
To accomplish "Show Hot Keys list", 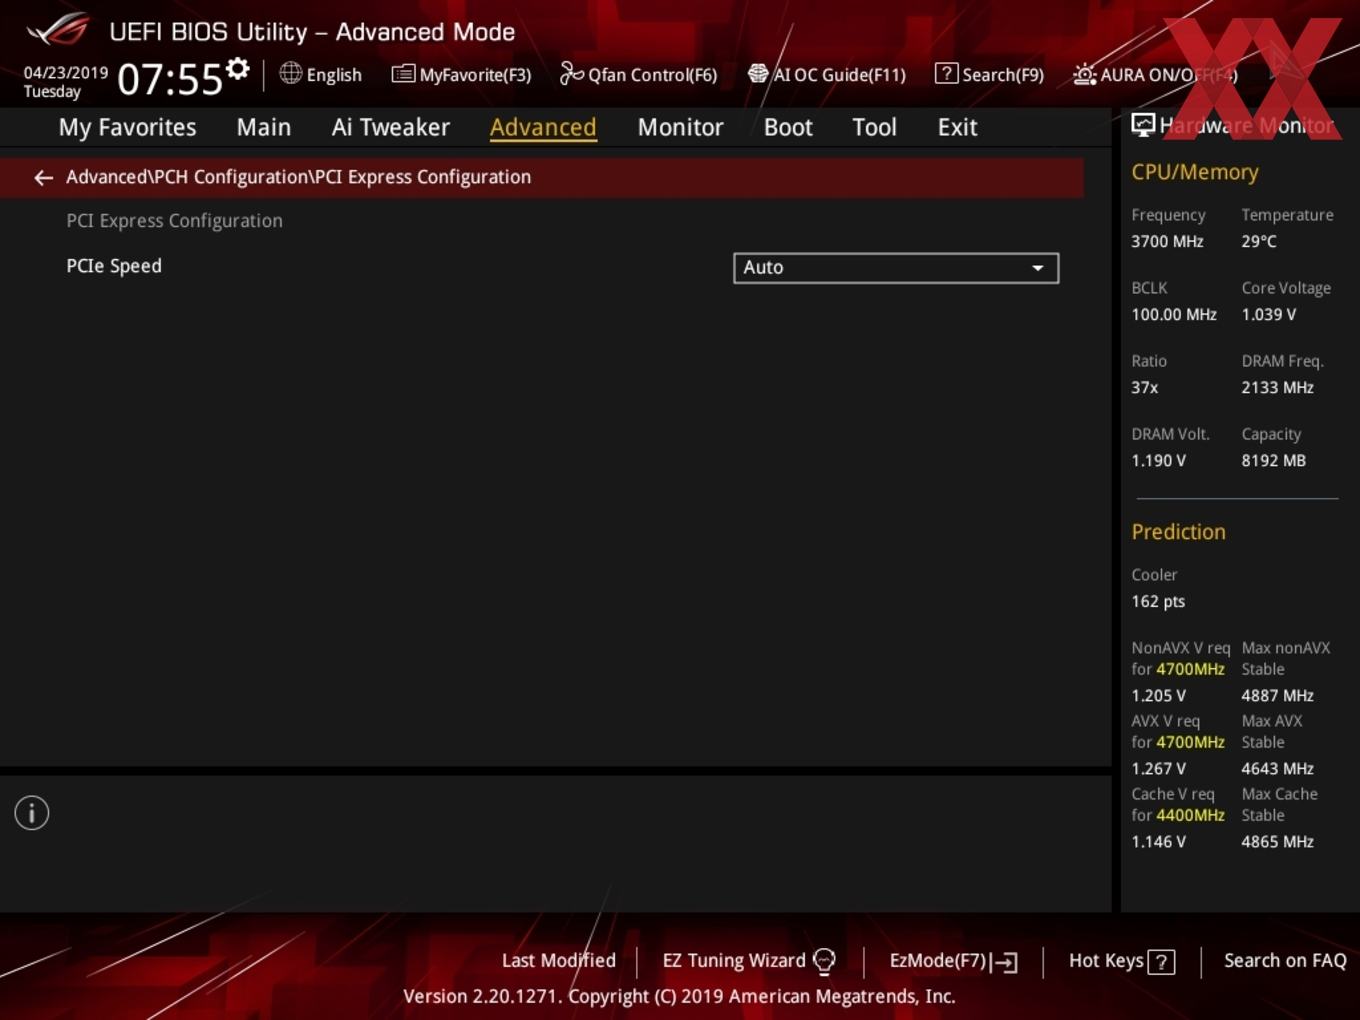I will tap(1122, 961).
